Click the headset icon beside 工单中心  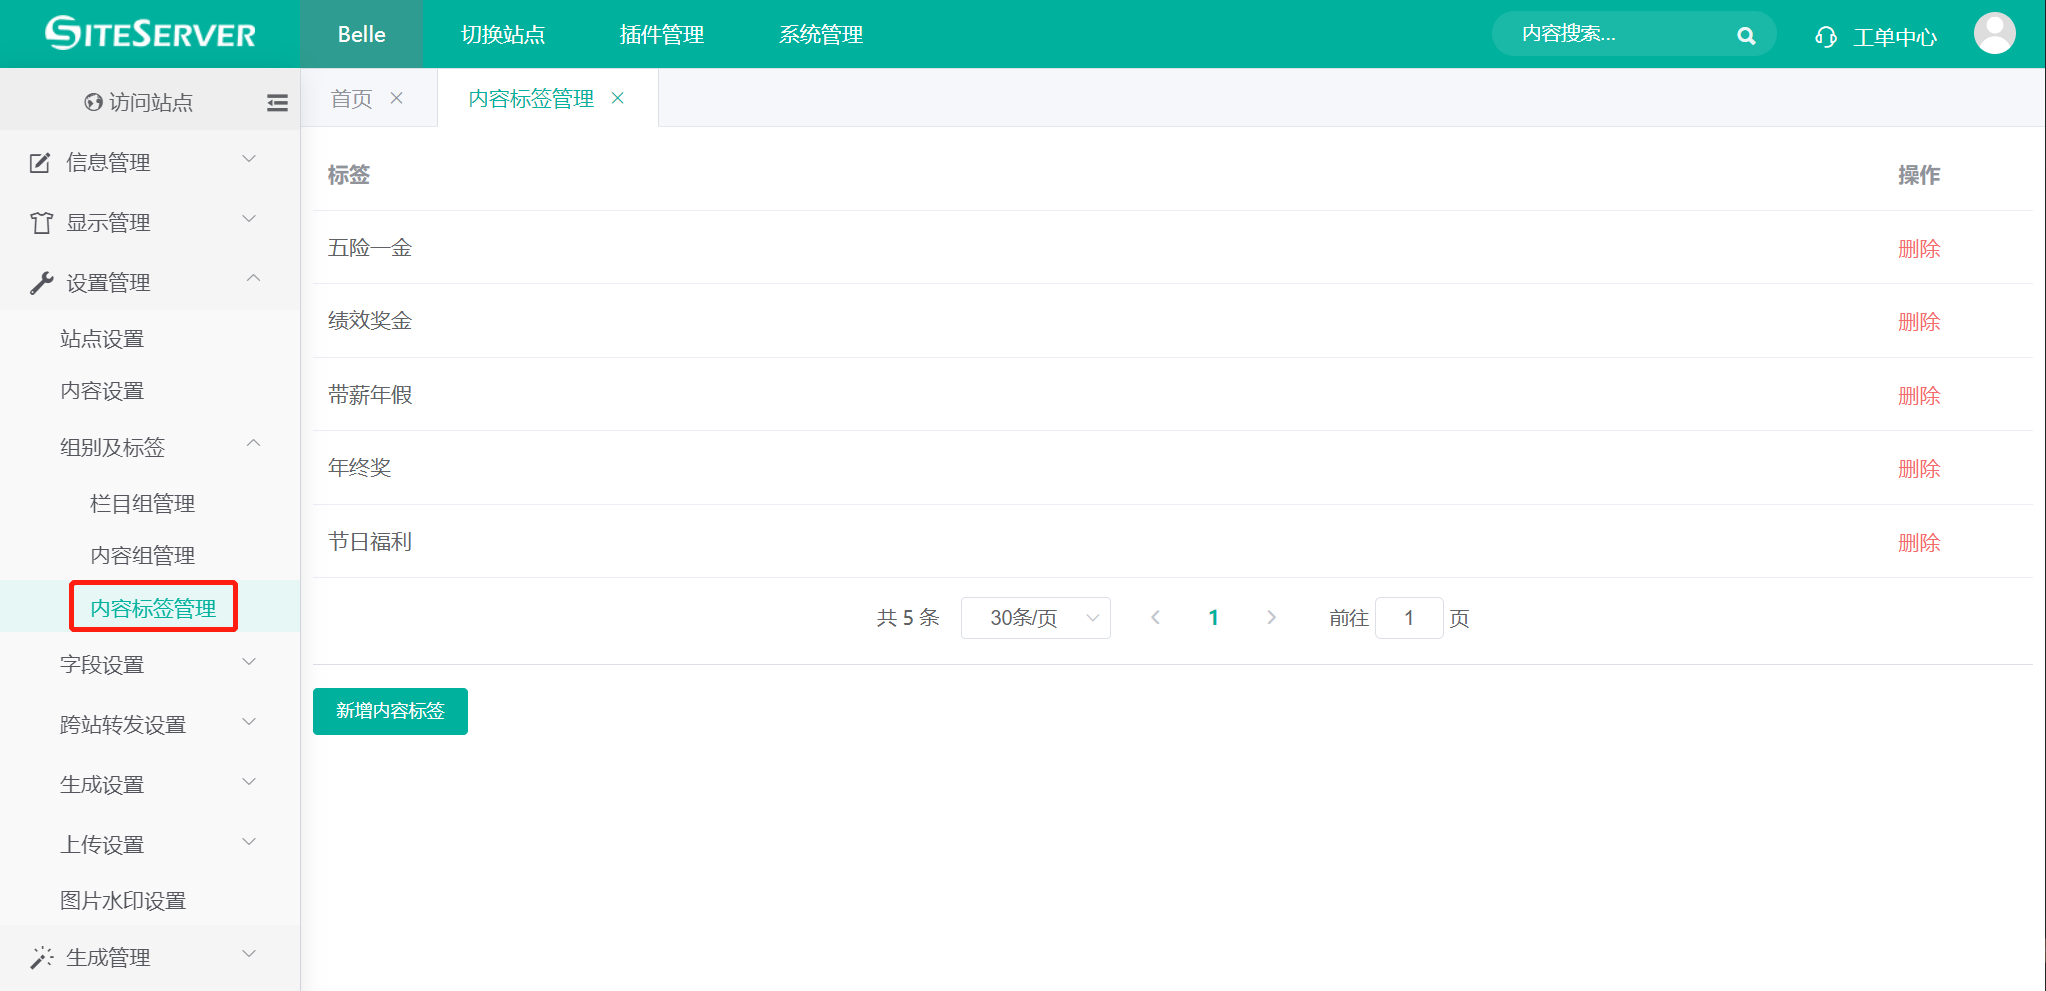1826,35
